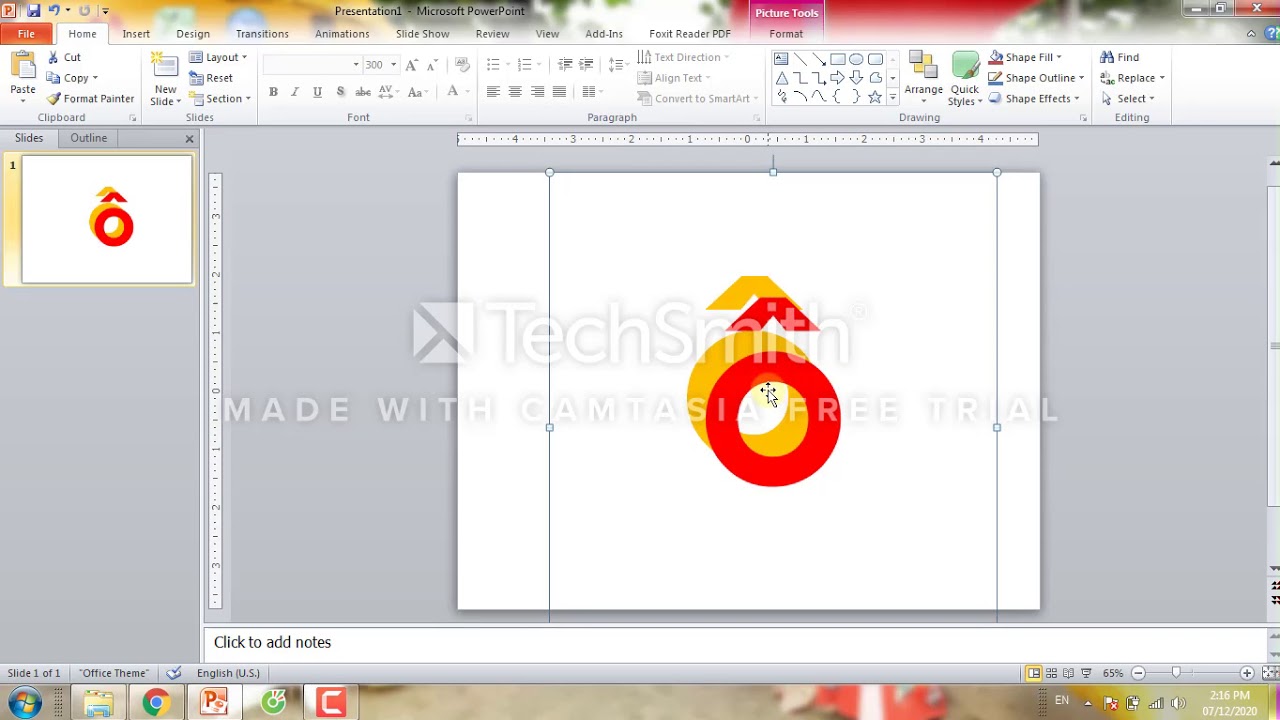
Task: Select slide 1 thumbnail
Action: pos(107,220)
